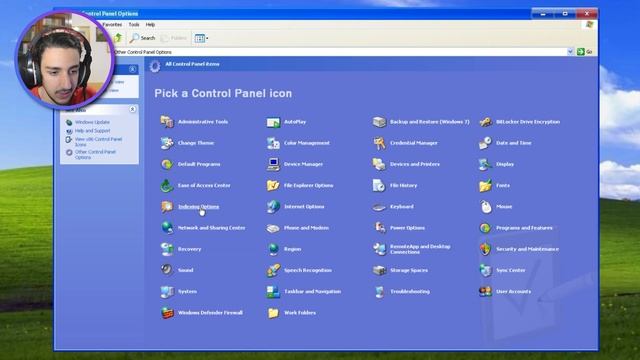Open the Mouse icon
The width and height of the screenshot is (640, 360).
(485, 207)
